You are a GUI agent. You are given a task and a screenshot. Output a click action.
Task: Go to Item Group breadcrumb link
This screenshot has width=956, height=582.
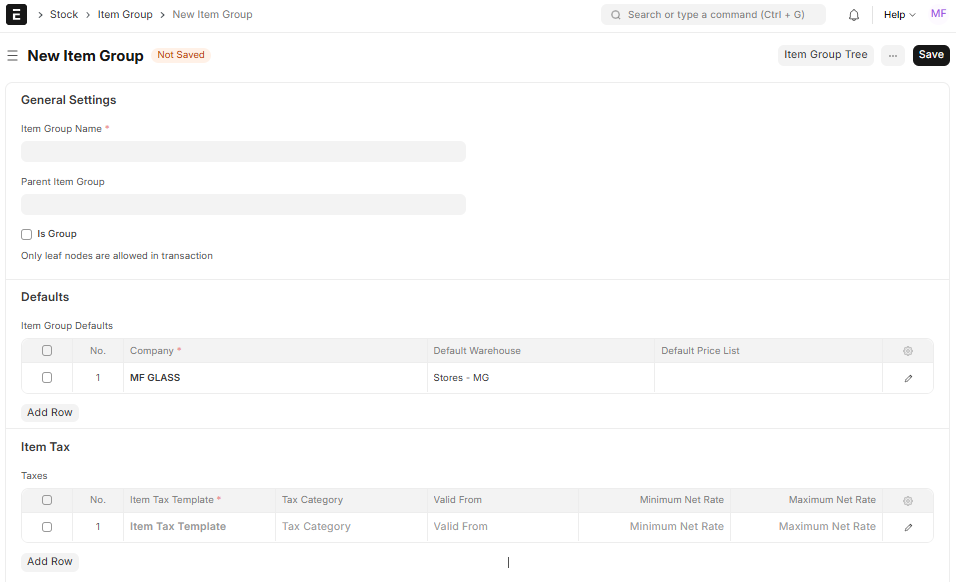(x=125, y=15)
